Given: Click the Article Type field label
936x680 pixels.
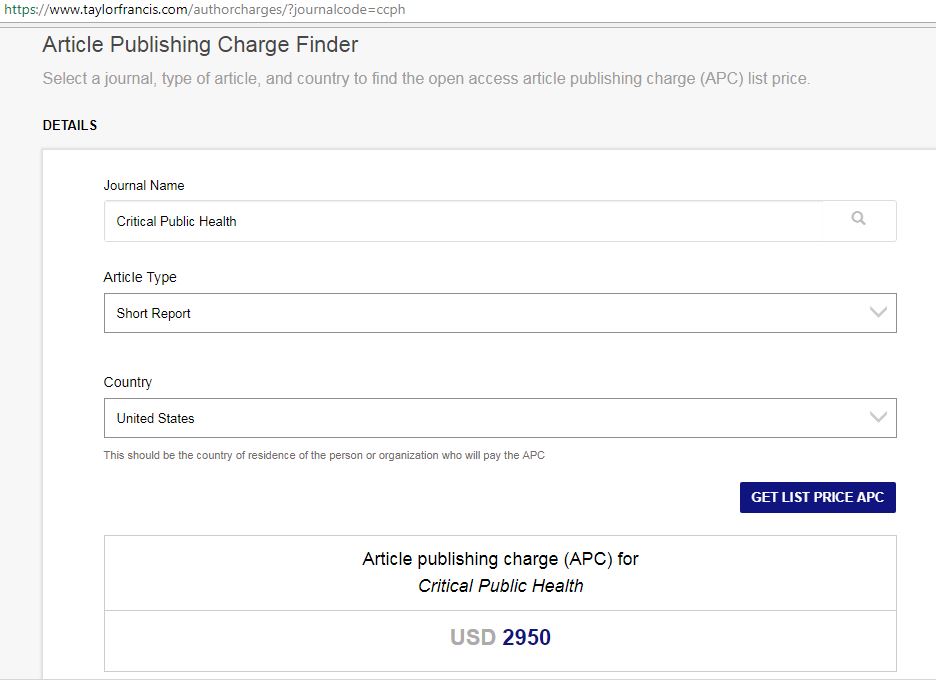Looking at the screenshot, I should [x=140, y=277].
